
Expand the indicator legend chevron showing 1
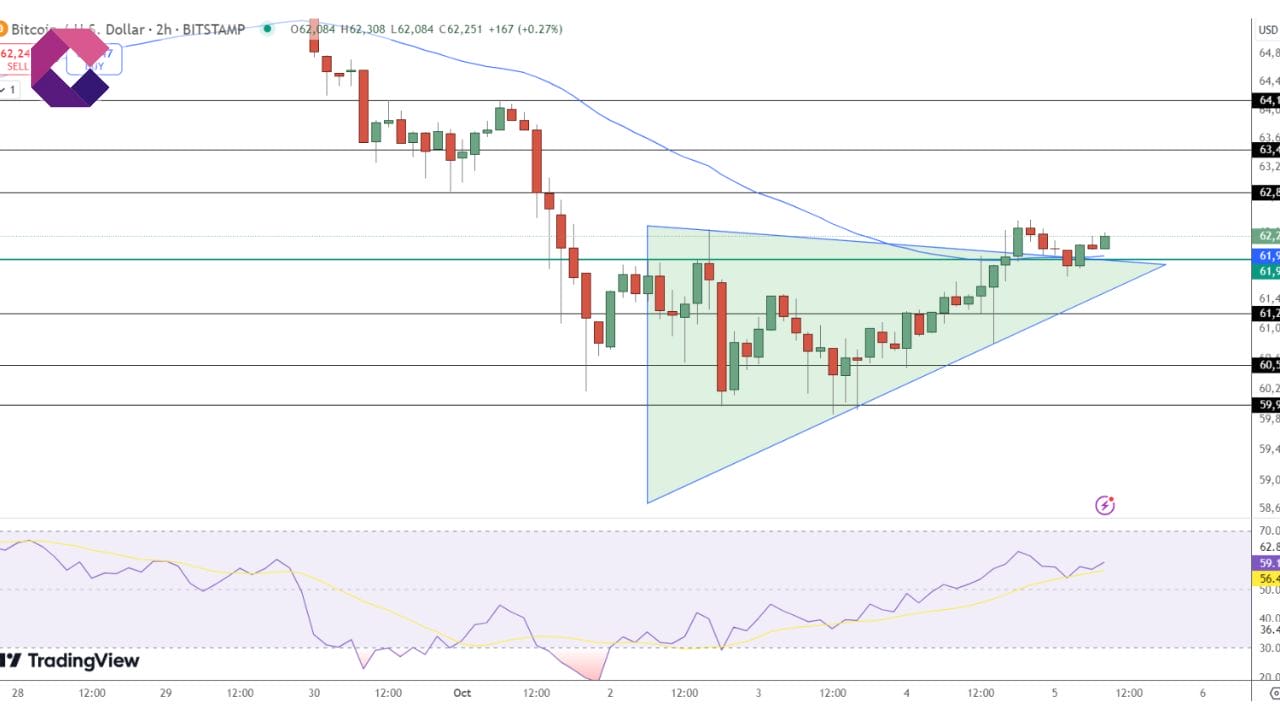pos(9,90)
